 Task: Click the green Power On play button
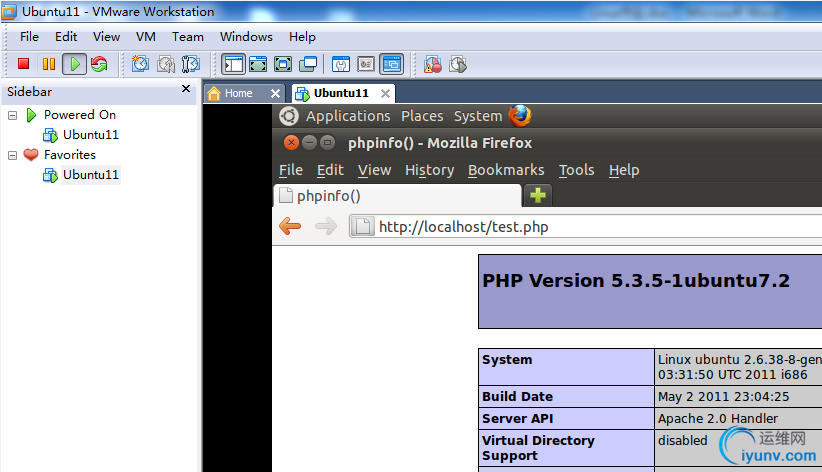click(x=74, y=64)
